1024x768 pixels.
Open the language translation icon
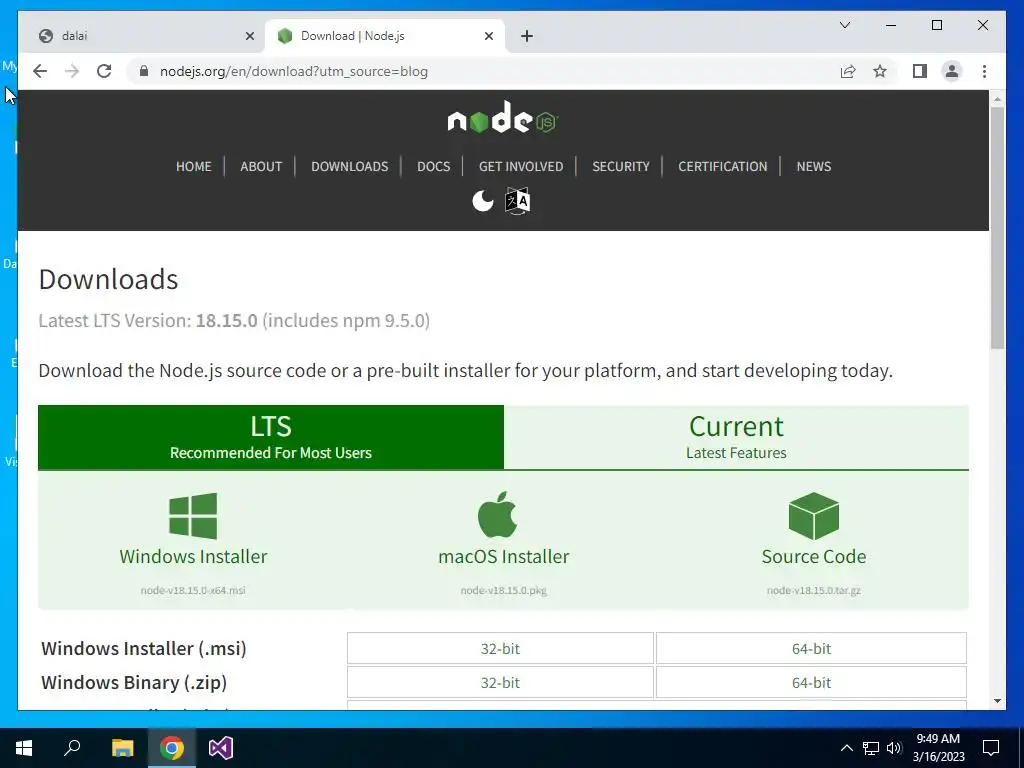click(517, 200)
